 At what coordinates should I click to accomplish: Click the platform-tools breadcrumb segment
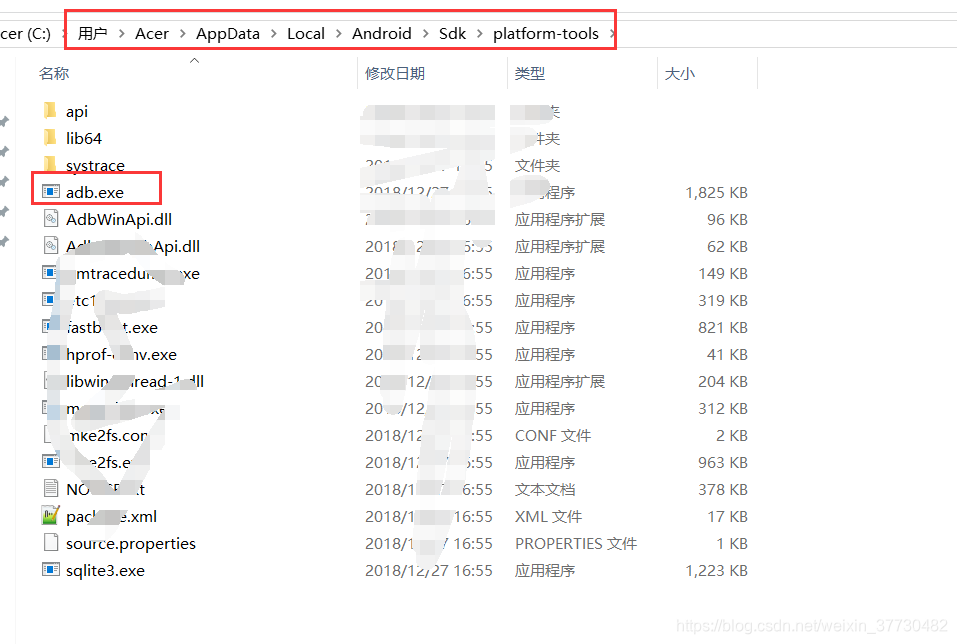(546, 34)
